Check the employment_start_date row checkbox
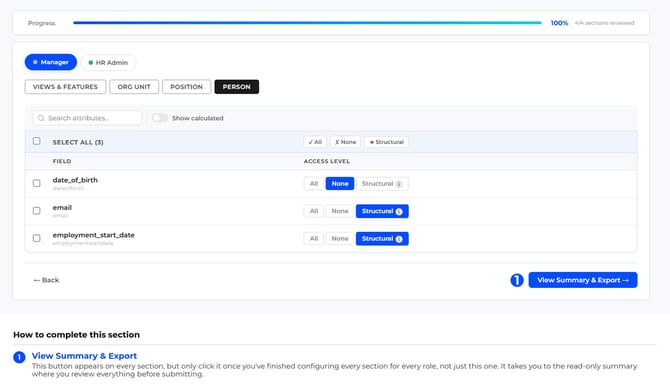Screen dimensions: 670x384 37,238
